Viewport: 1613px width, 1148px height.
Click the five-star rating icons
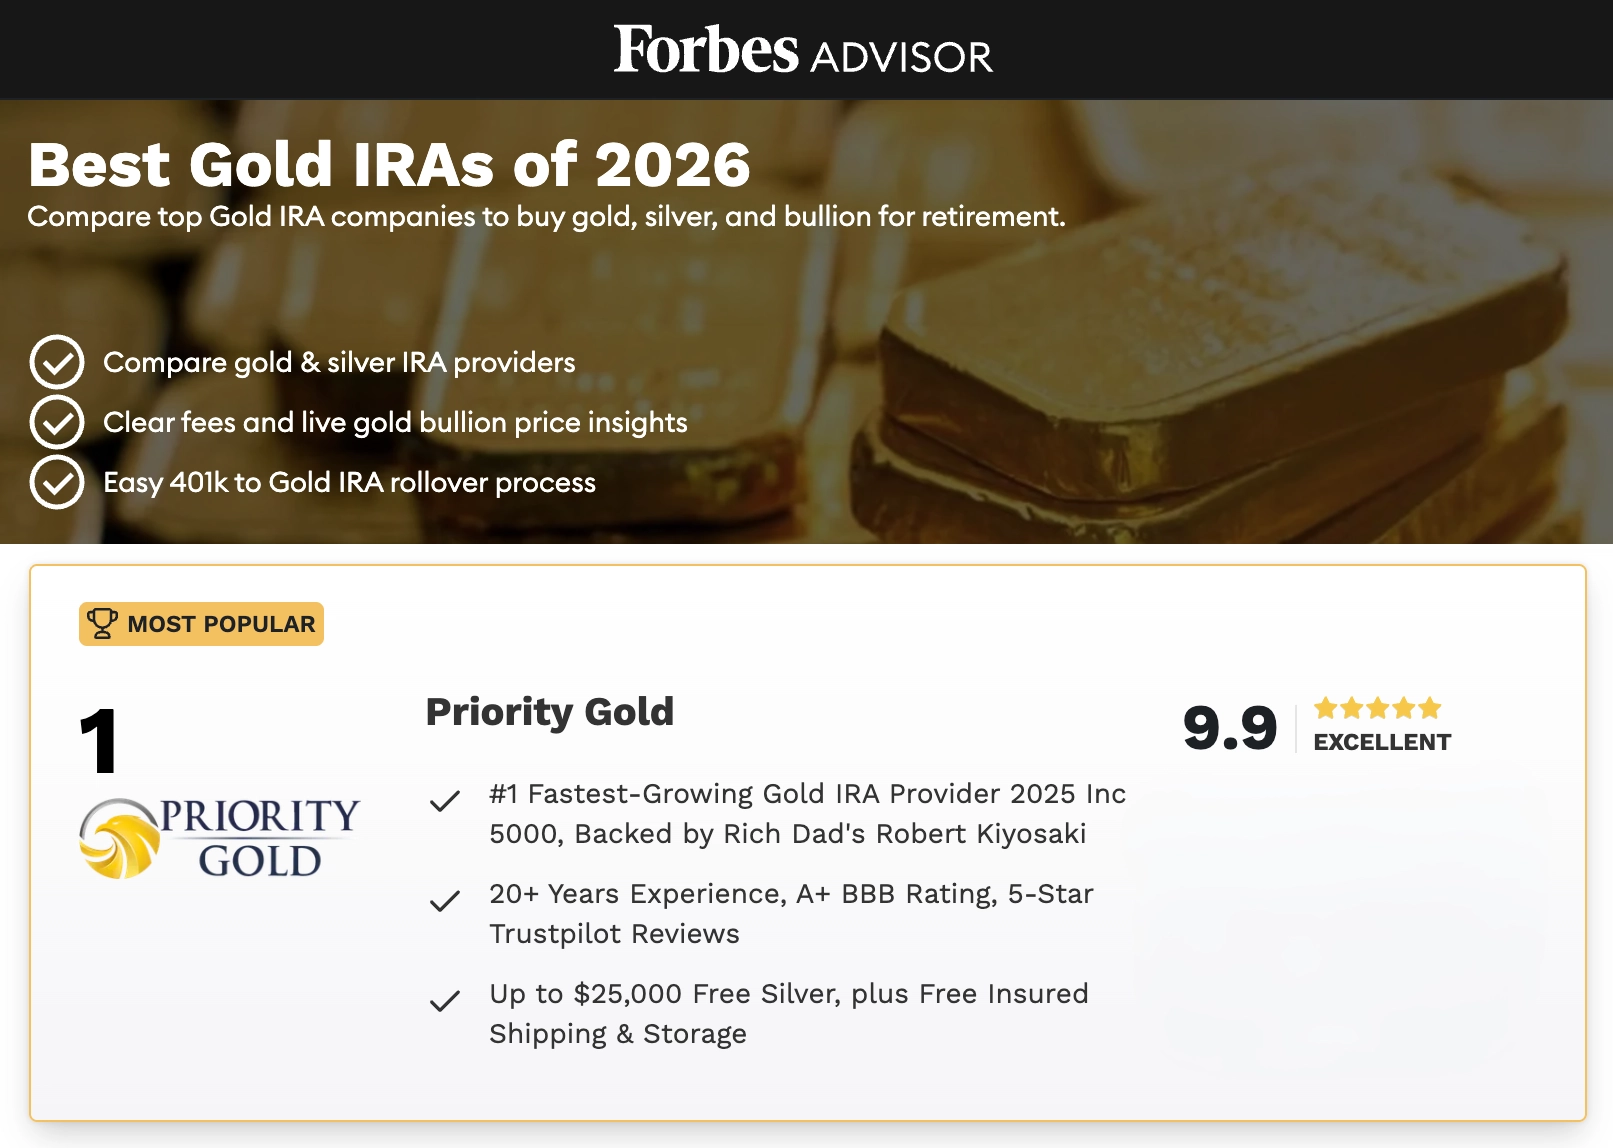tap(1378, 708)
